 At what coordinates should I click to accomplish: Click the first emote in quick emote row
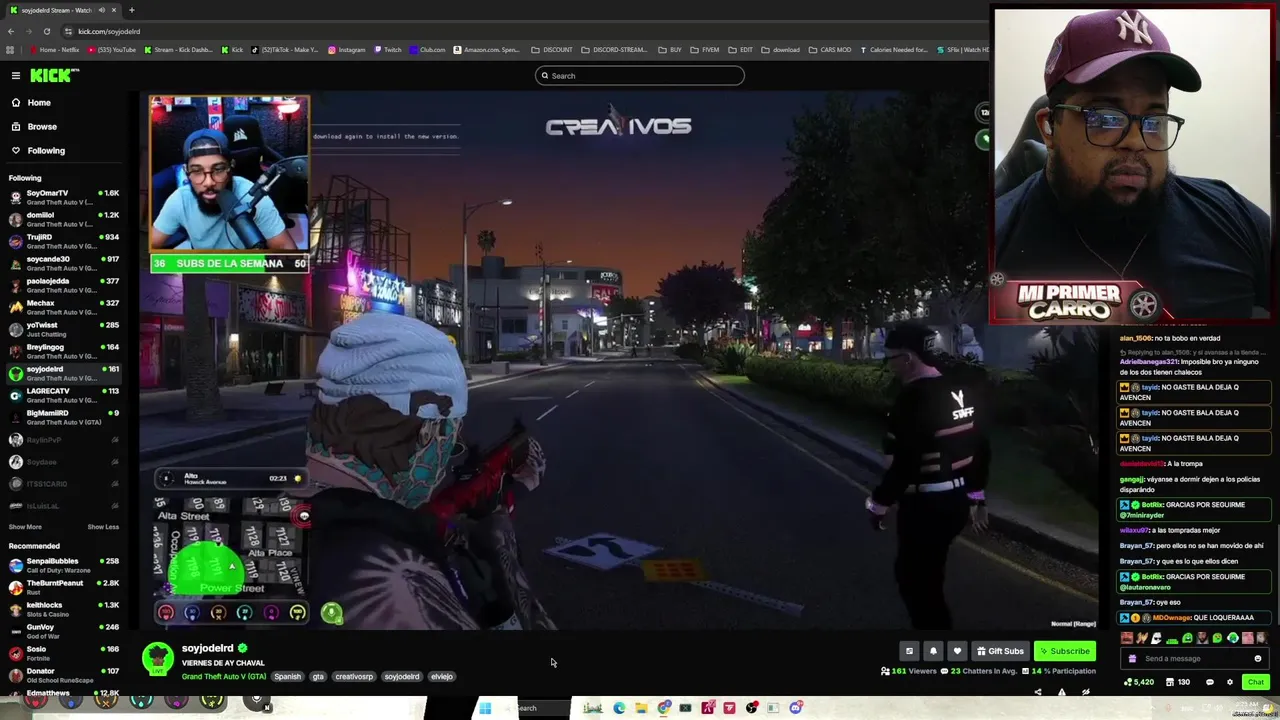[1127, 638]
